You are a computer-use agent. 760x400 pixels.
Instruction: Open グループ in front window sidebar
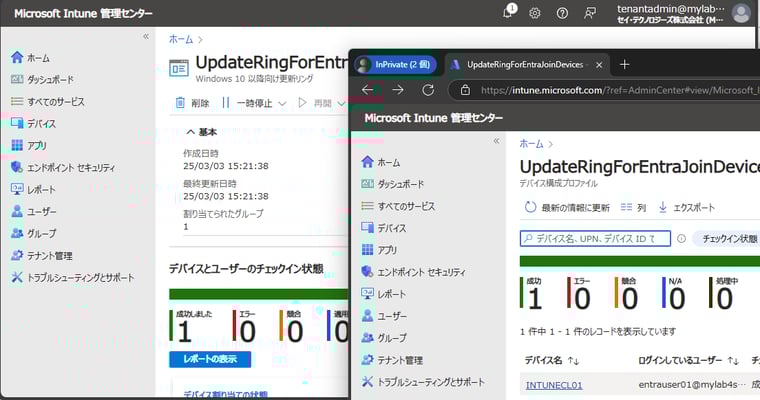(384, 338)
